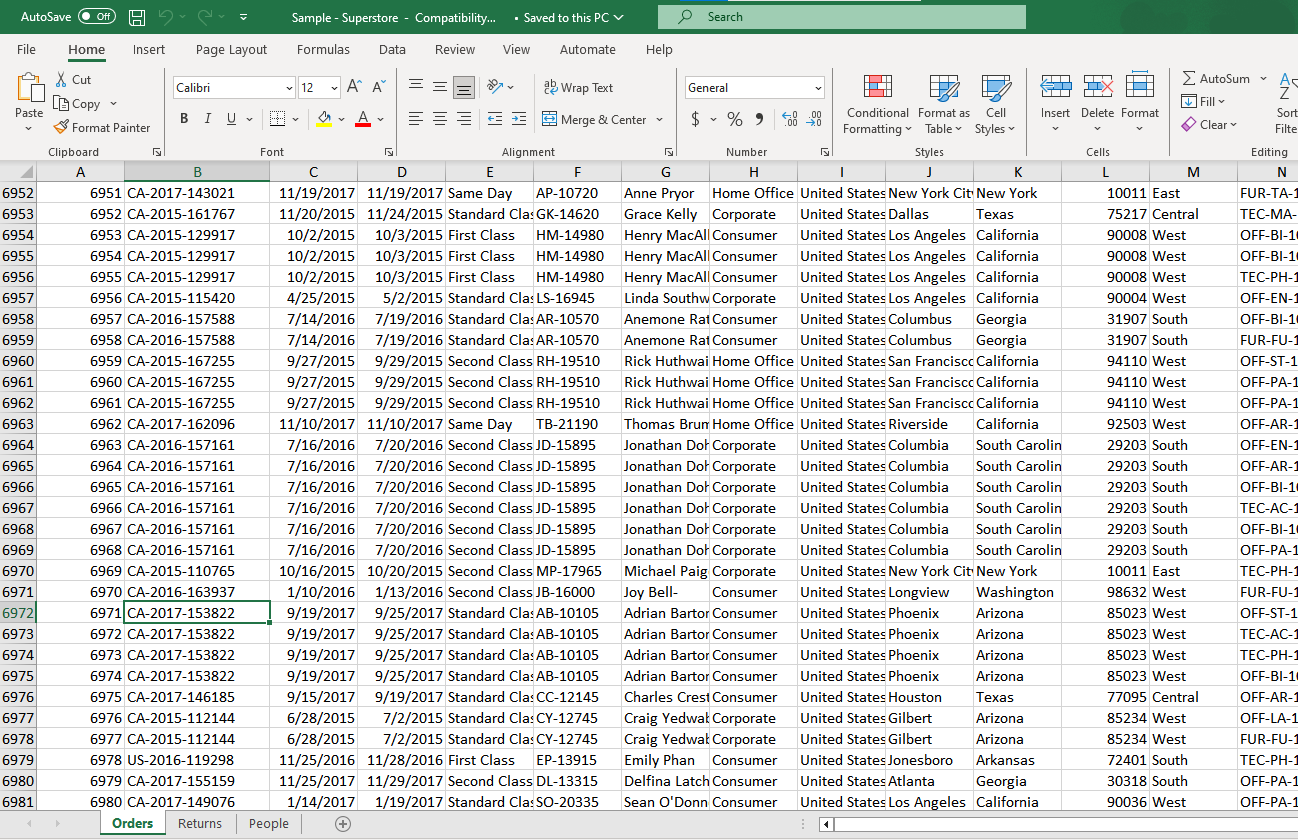Switch to the Returns sheet tab
Viewport: 1298px width, 840px height.
click(x=200, y=824)
